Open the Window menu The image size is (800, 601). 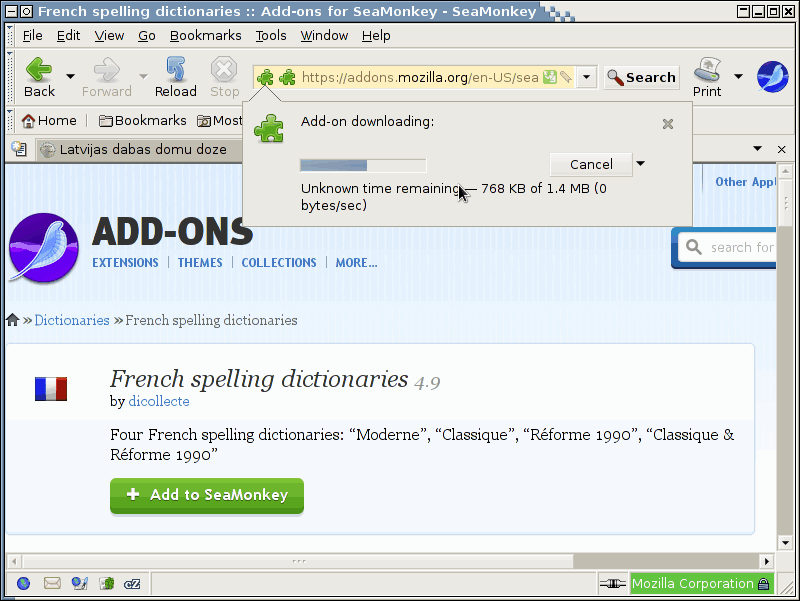[x=324, y=36]
